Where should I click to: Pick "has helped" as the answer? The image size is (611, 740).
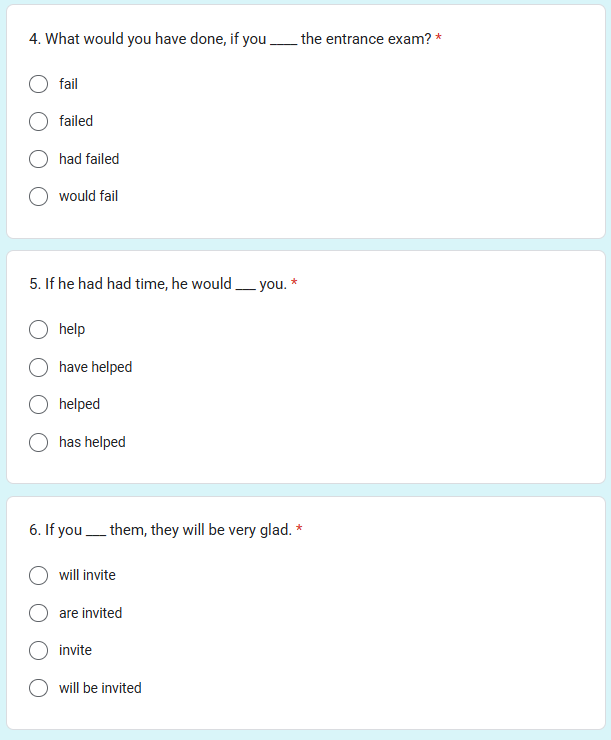tap(38, 442)
